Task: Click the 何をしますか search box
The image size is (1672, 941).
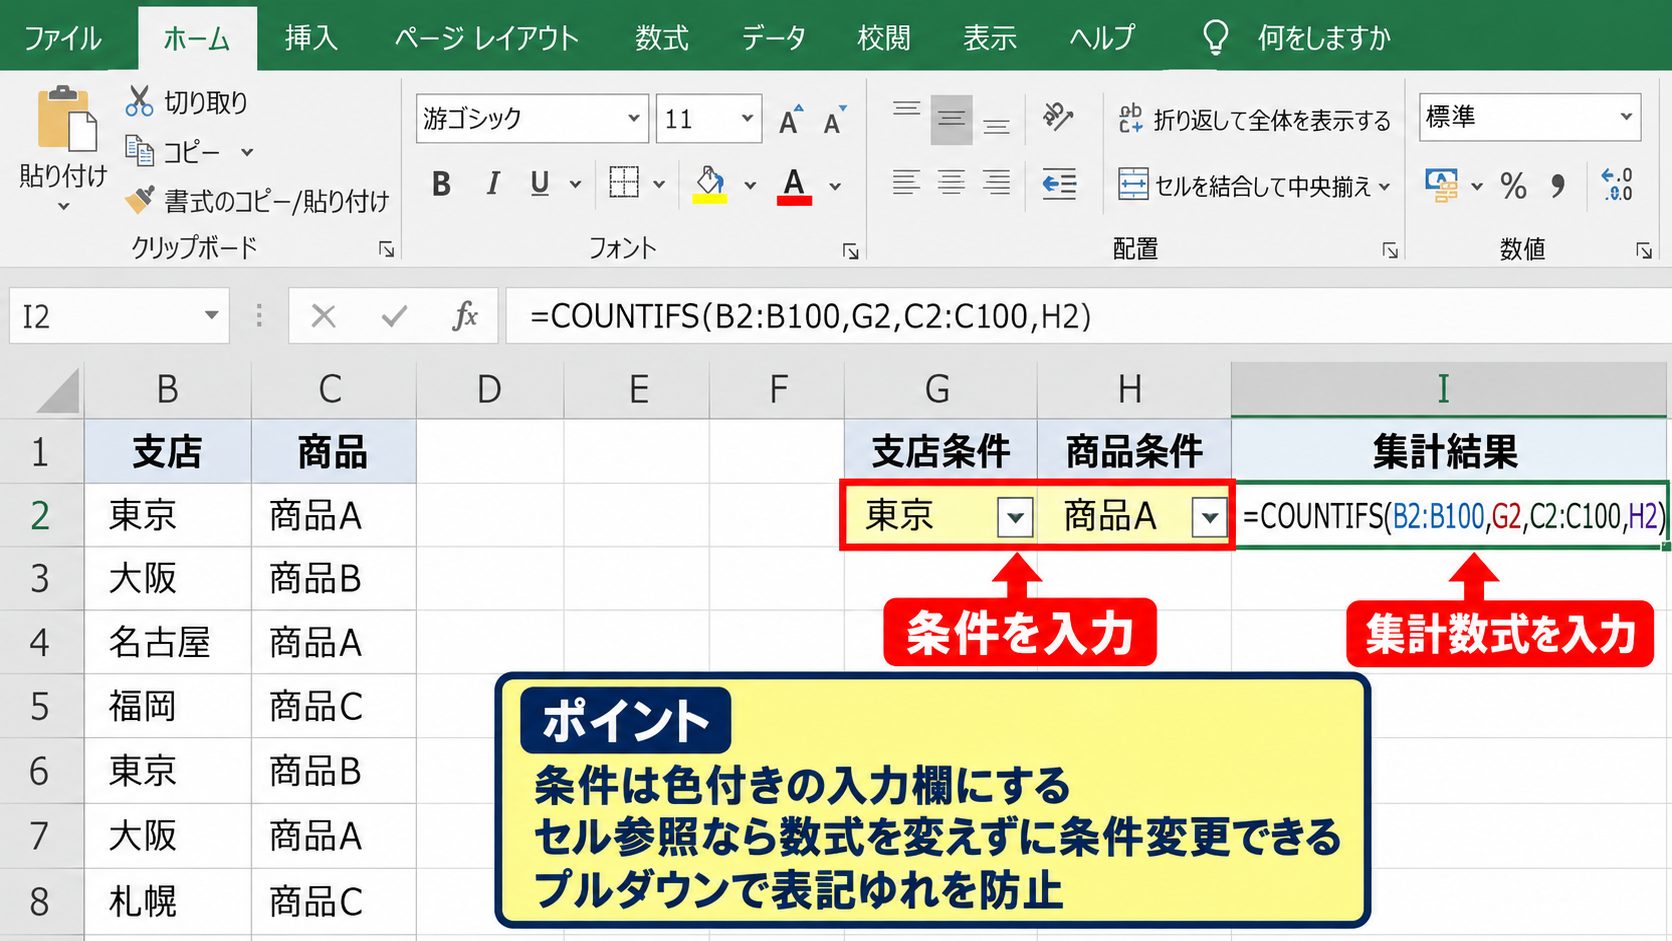Action: 1323,38
